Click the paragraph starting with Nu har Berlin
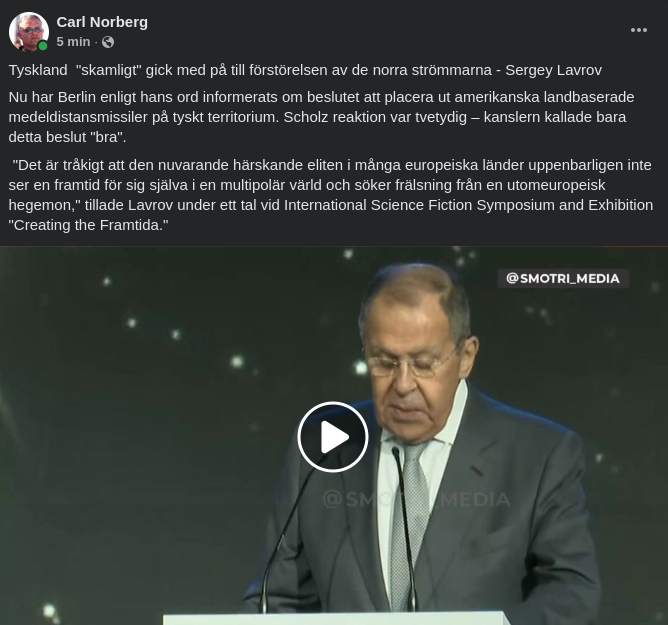Image resolution: width=668 pixels, height=625 pixels. tap(321, 117)
